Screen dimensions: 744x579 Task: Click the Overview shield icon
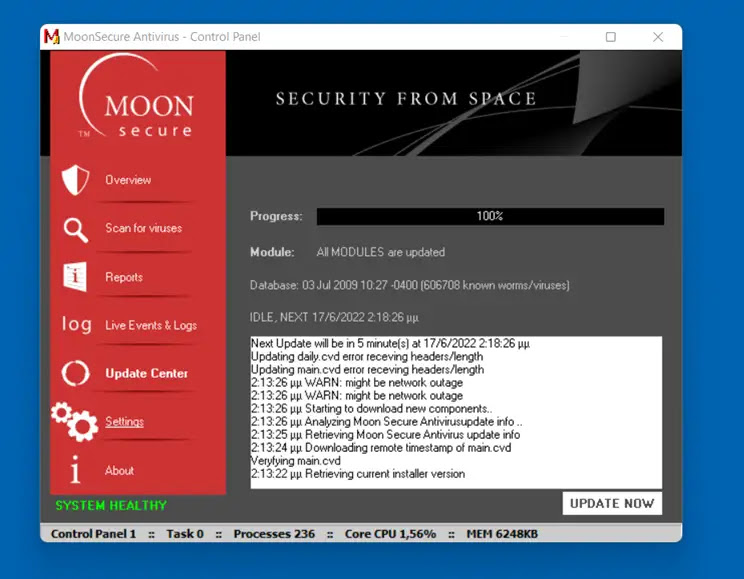point(75,180)
